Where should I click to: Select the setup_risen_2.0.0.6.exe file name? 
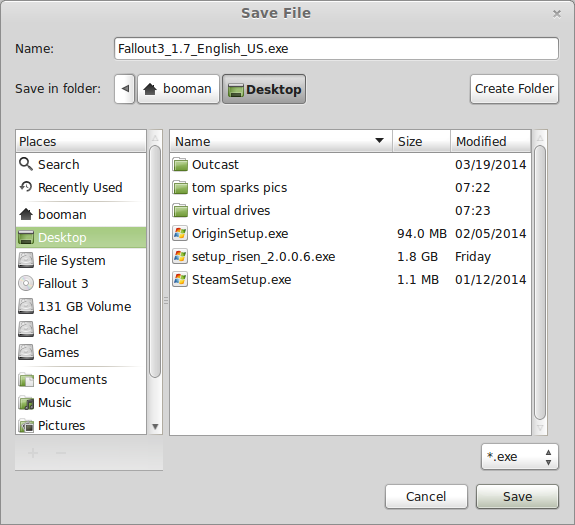(x=264, y=257)
